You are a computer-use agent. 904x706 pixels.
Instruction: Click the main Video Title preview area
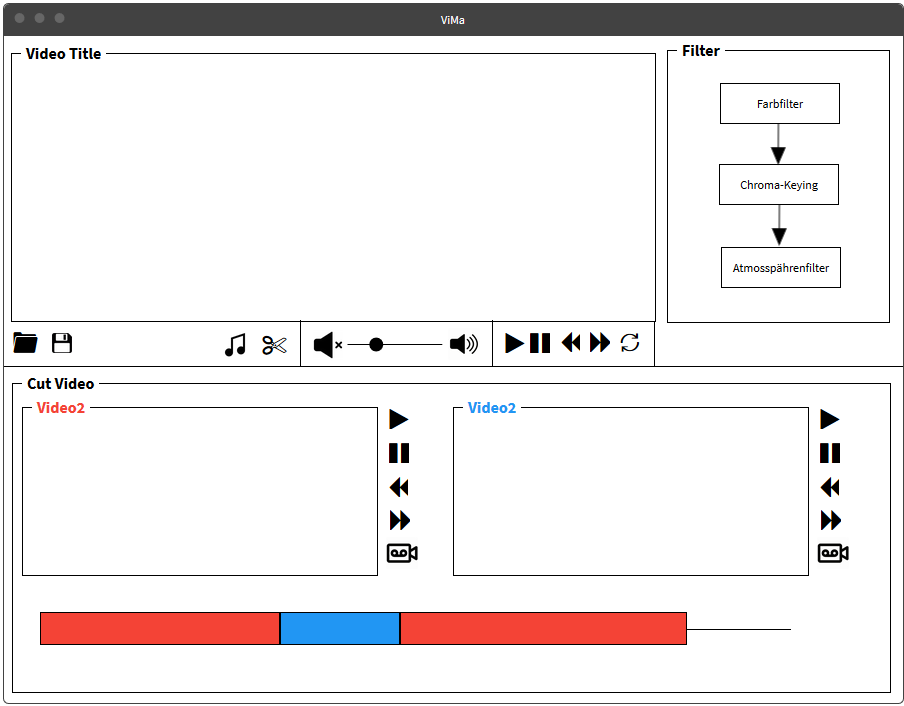pyautogui.click(x=333, y=188)
